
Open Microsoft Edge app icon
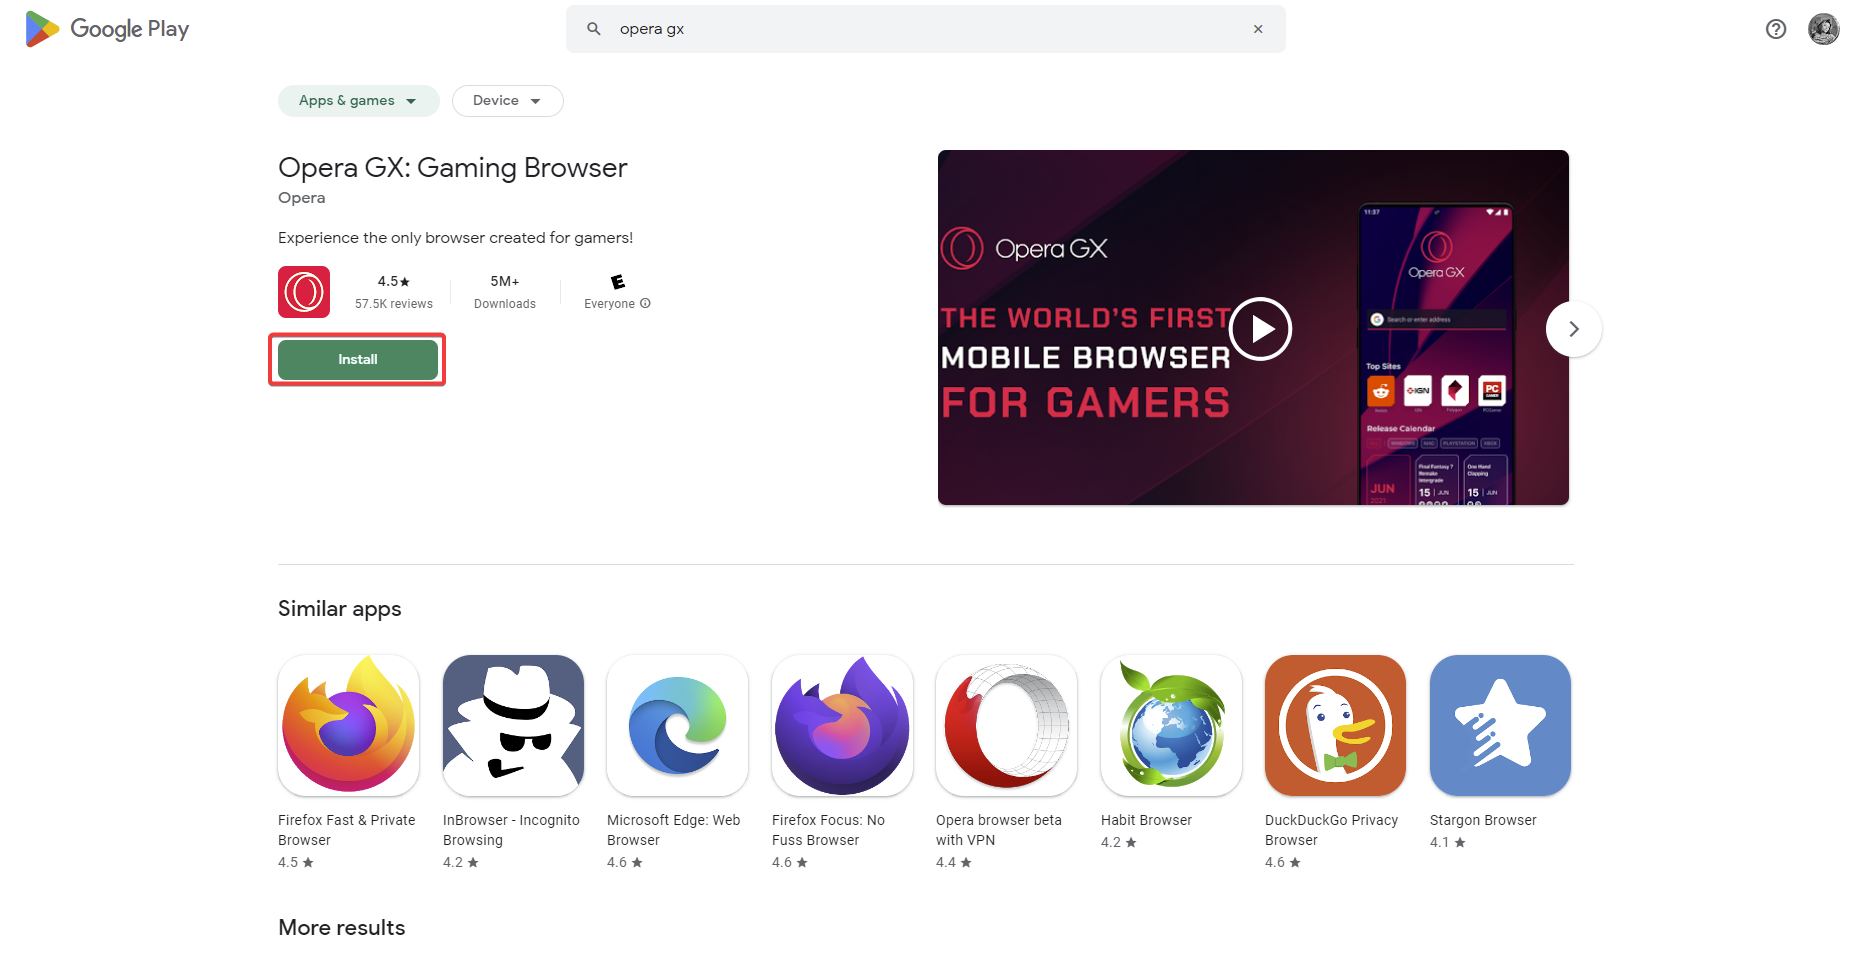coord(678,725)
